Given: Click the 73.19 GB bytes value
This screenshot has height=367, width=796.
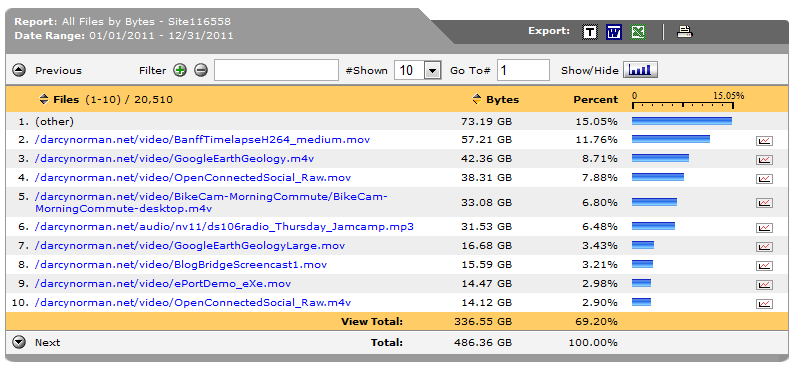Looking at the screenshot, I should [487, 121].
